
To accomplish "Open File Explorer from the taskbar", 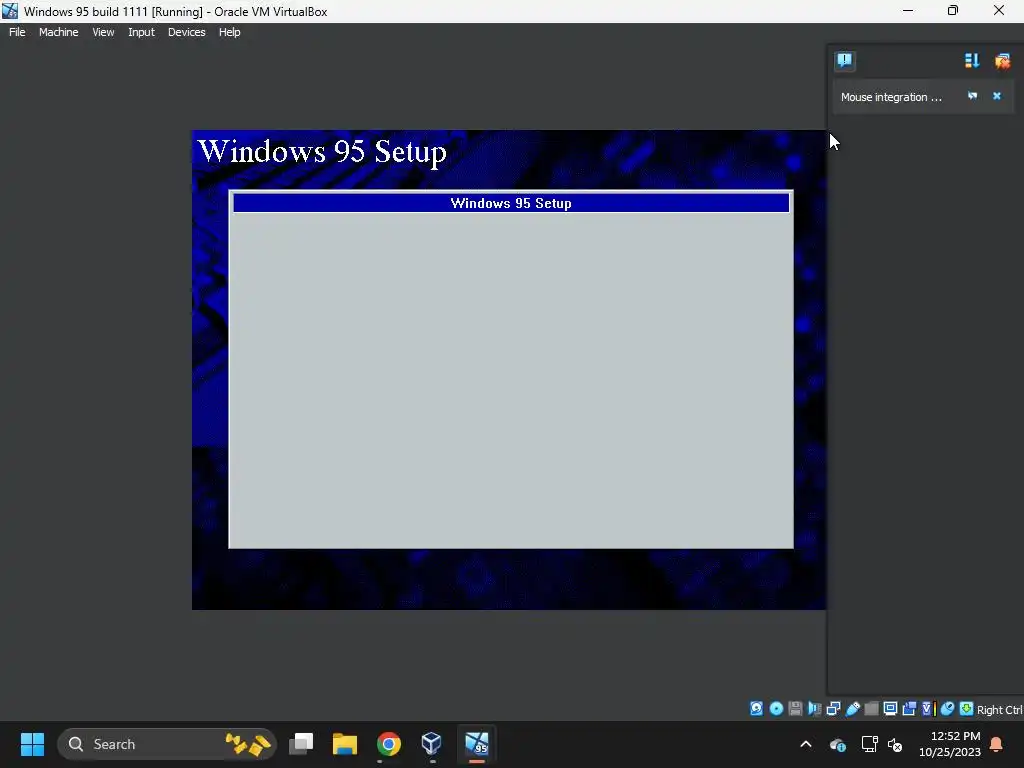I will pos(345,744).
